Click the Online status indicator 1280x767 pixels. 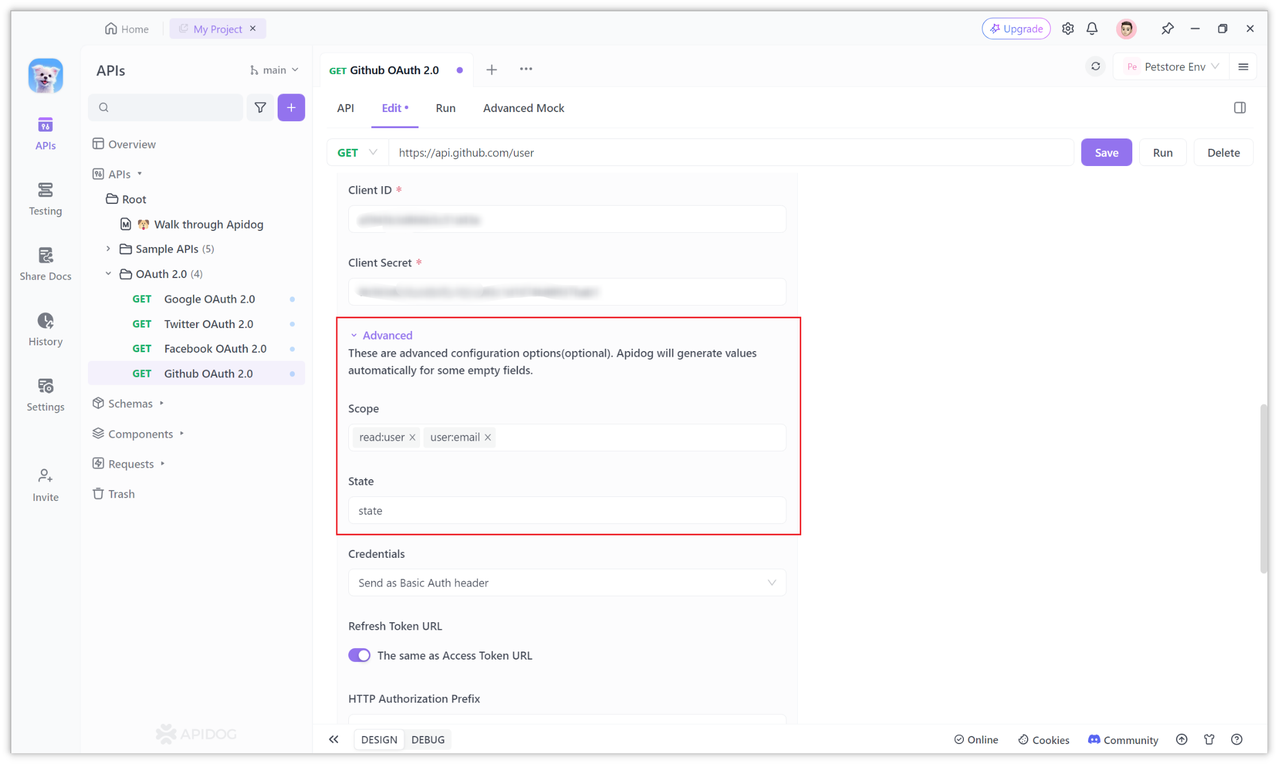976,740
